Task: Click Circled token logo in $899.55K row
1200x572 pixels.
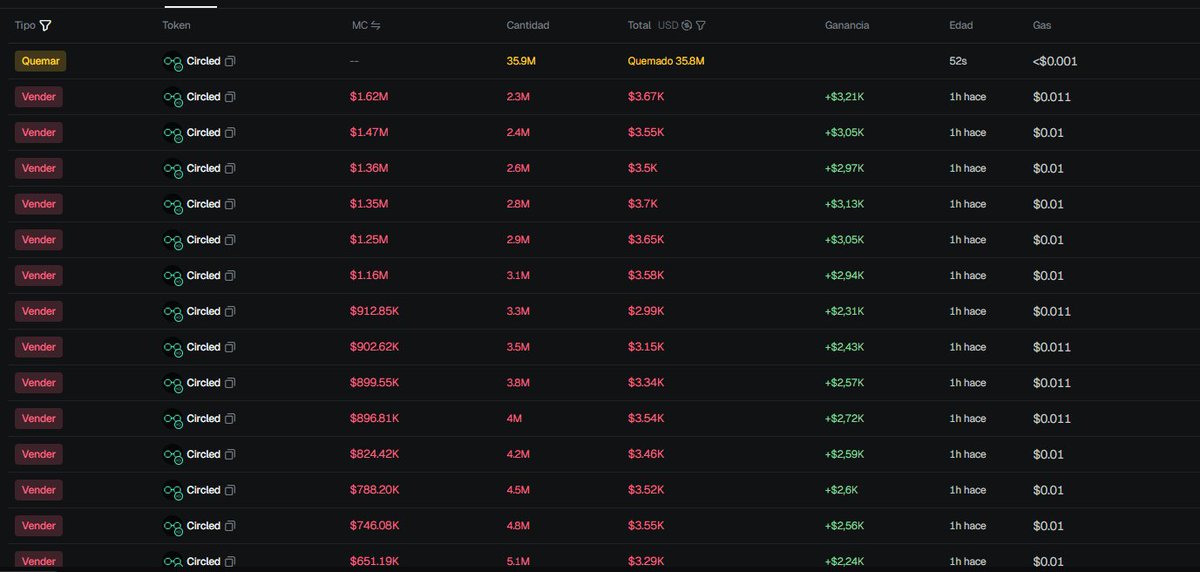Action: [173, 383]
